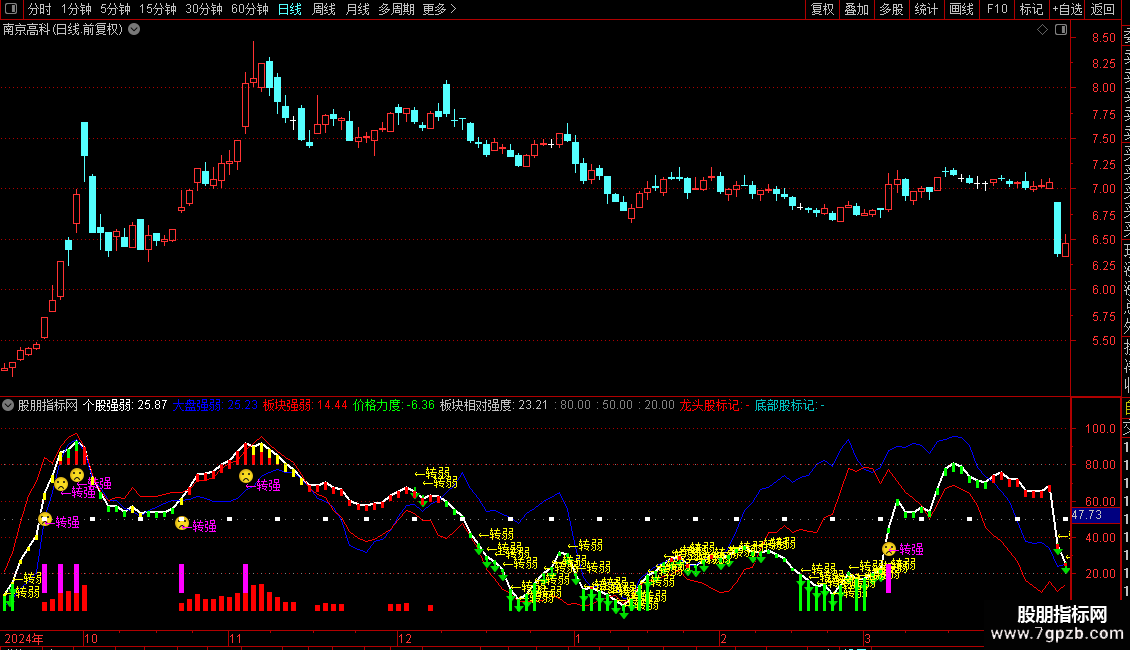
Task: Activate the 画线 drawing tool
Action: (961, 9)
